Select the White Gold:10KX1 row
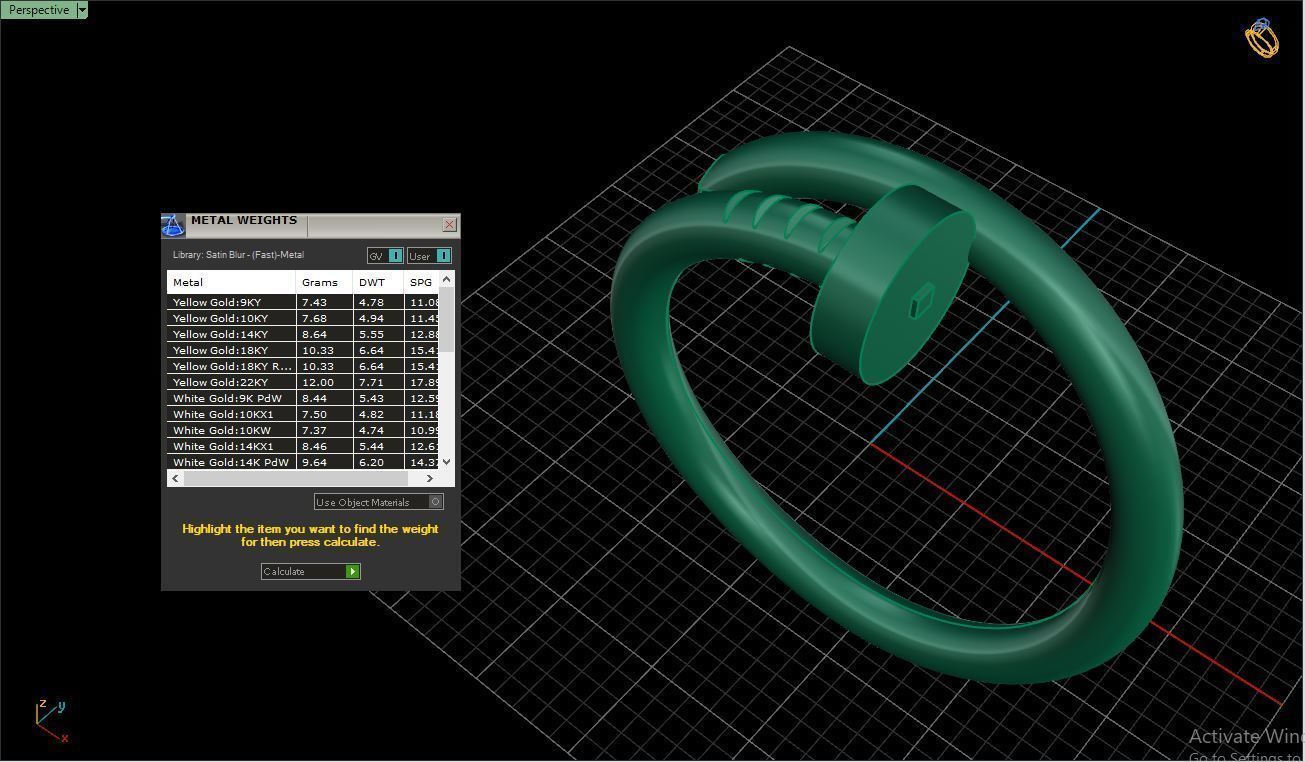This screenshot has height=762, width=1305. [303, 414]
